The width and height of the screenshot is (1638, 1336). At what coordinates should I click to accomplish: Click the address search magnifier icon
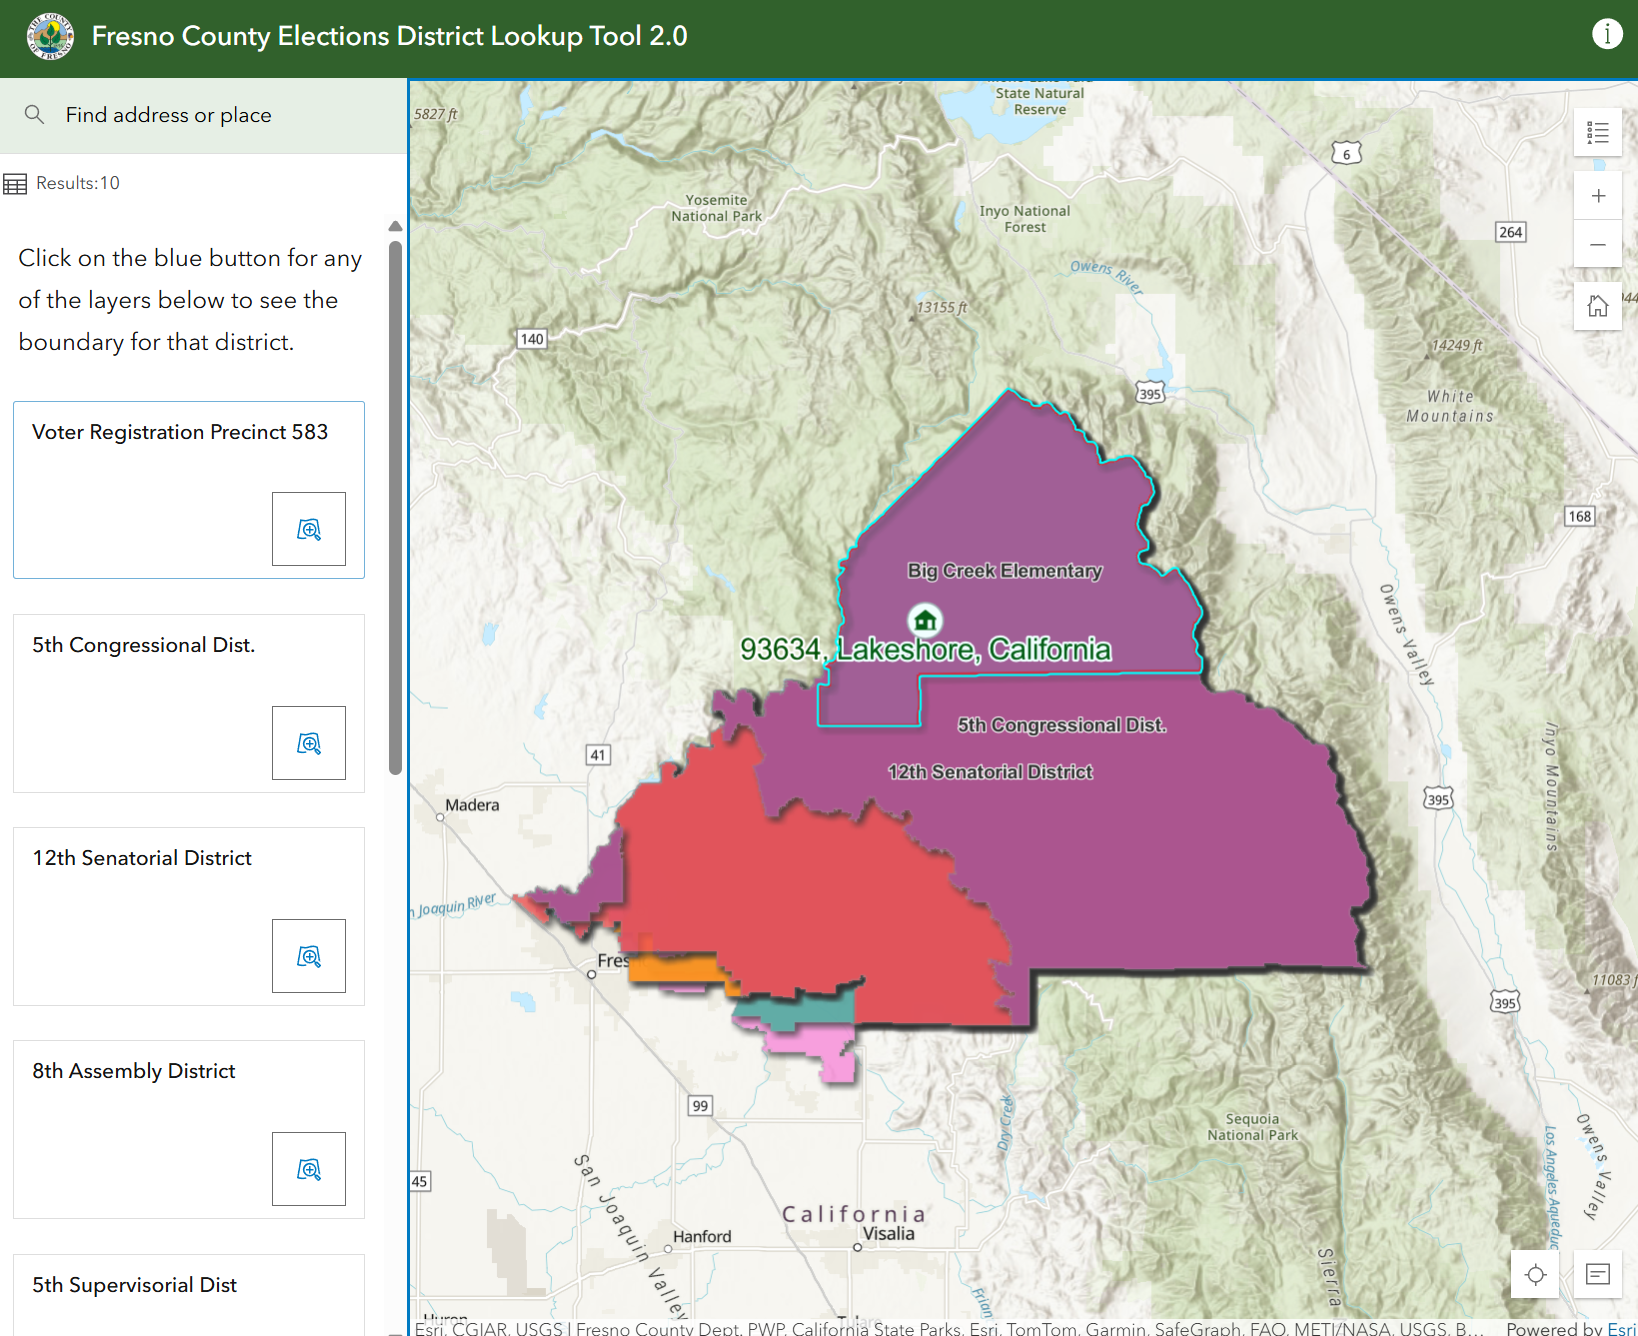point(34,114)
